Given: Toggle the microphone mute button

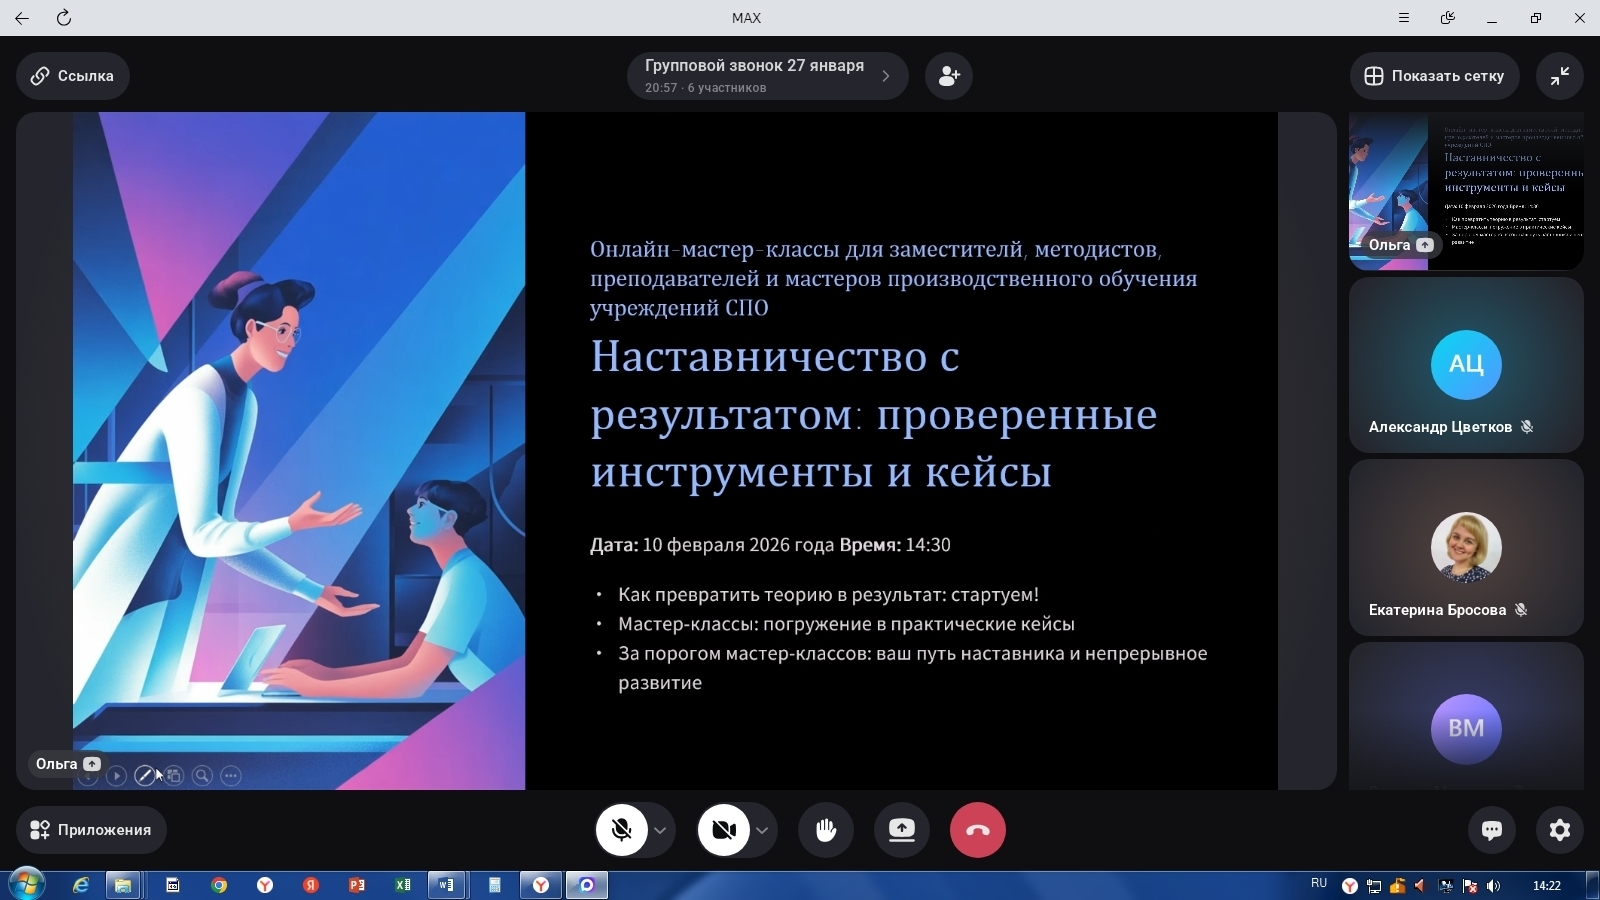Looking at the screenshot, I should 621,830.
